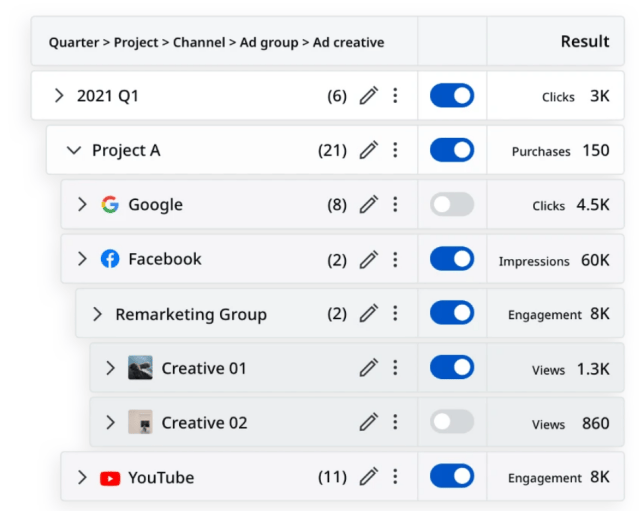The image size is (640, 511).
Task: Toggle off Remarketing Group switch
Action: 452,313
